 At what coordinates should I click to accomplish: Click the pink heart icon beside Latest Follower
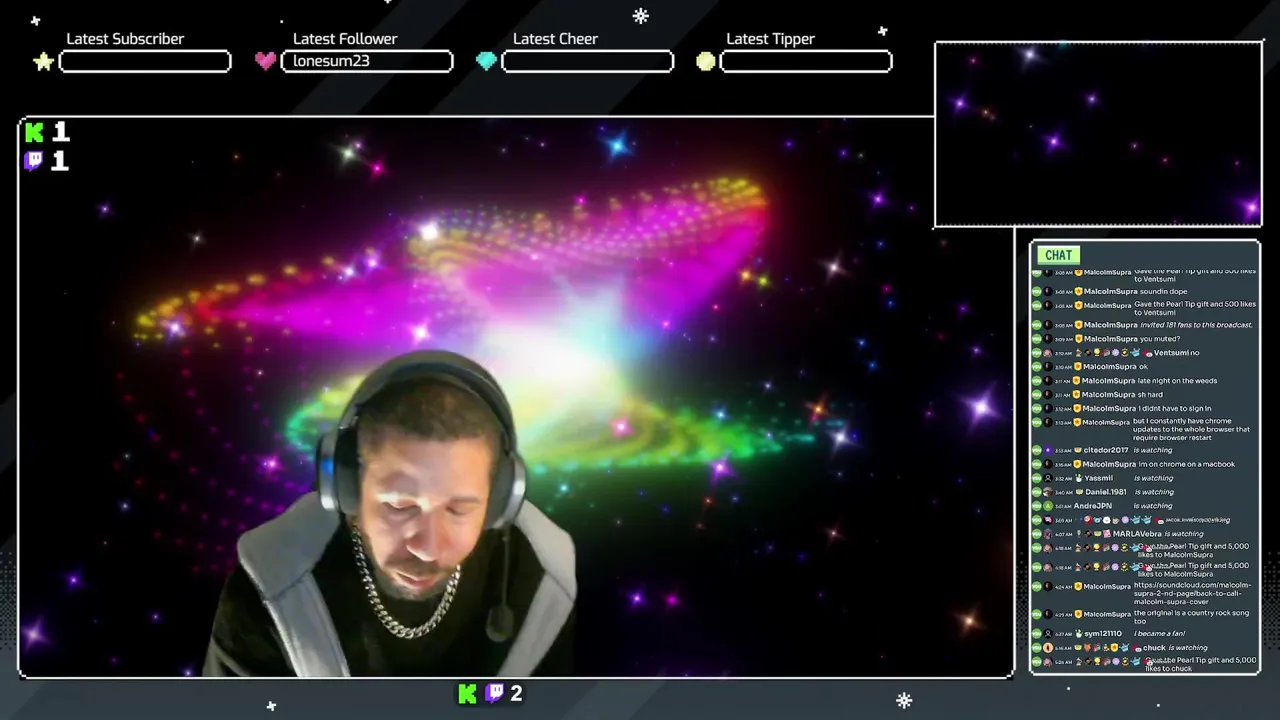tap(265, 61)
